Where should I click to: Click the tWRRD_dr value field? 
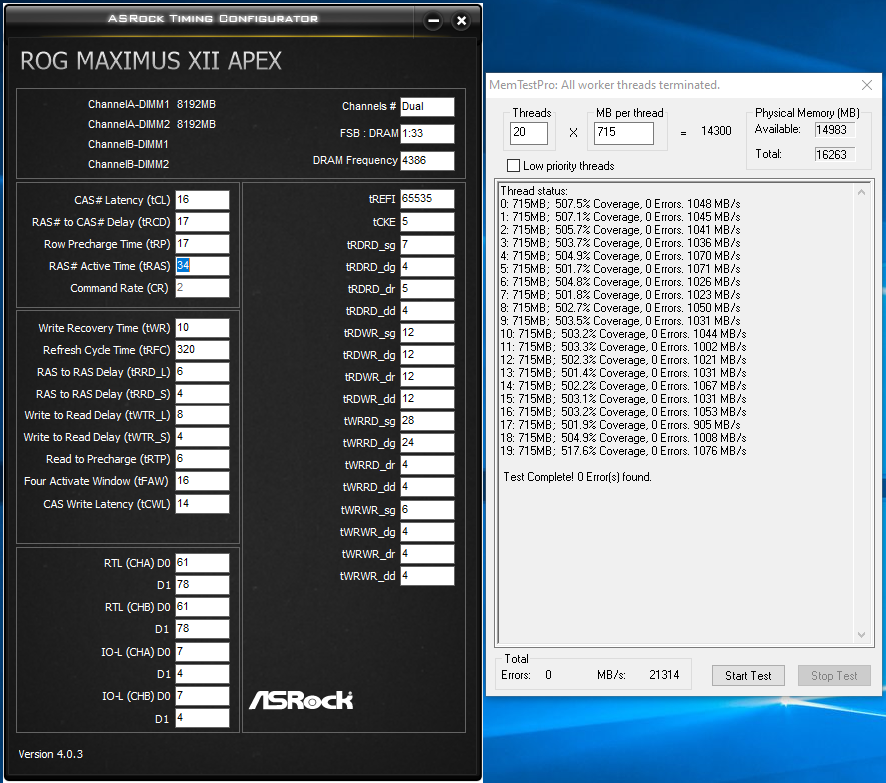point(427,465)
